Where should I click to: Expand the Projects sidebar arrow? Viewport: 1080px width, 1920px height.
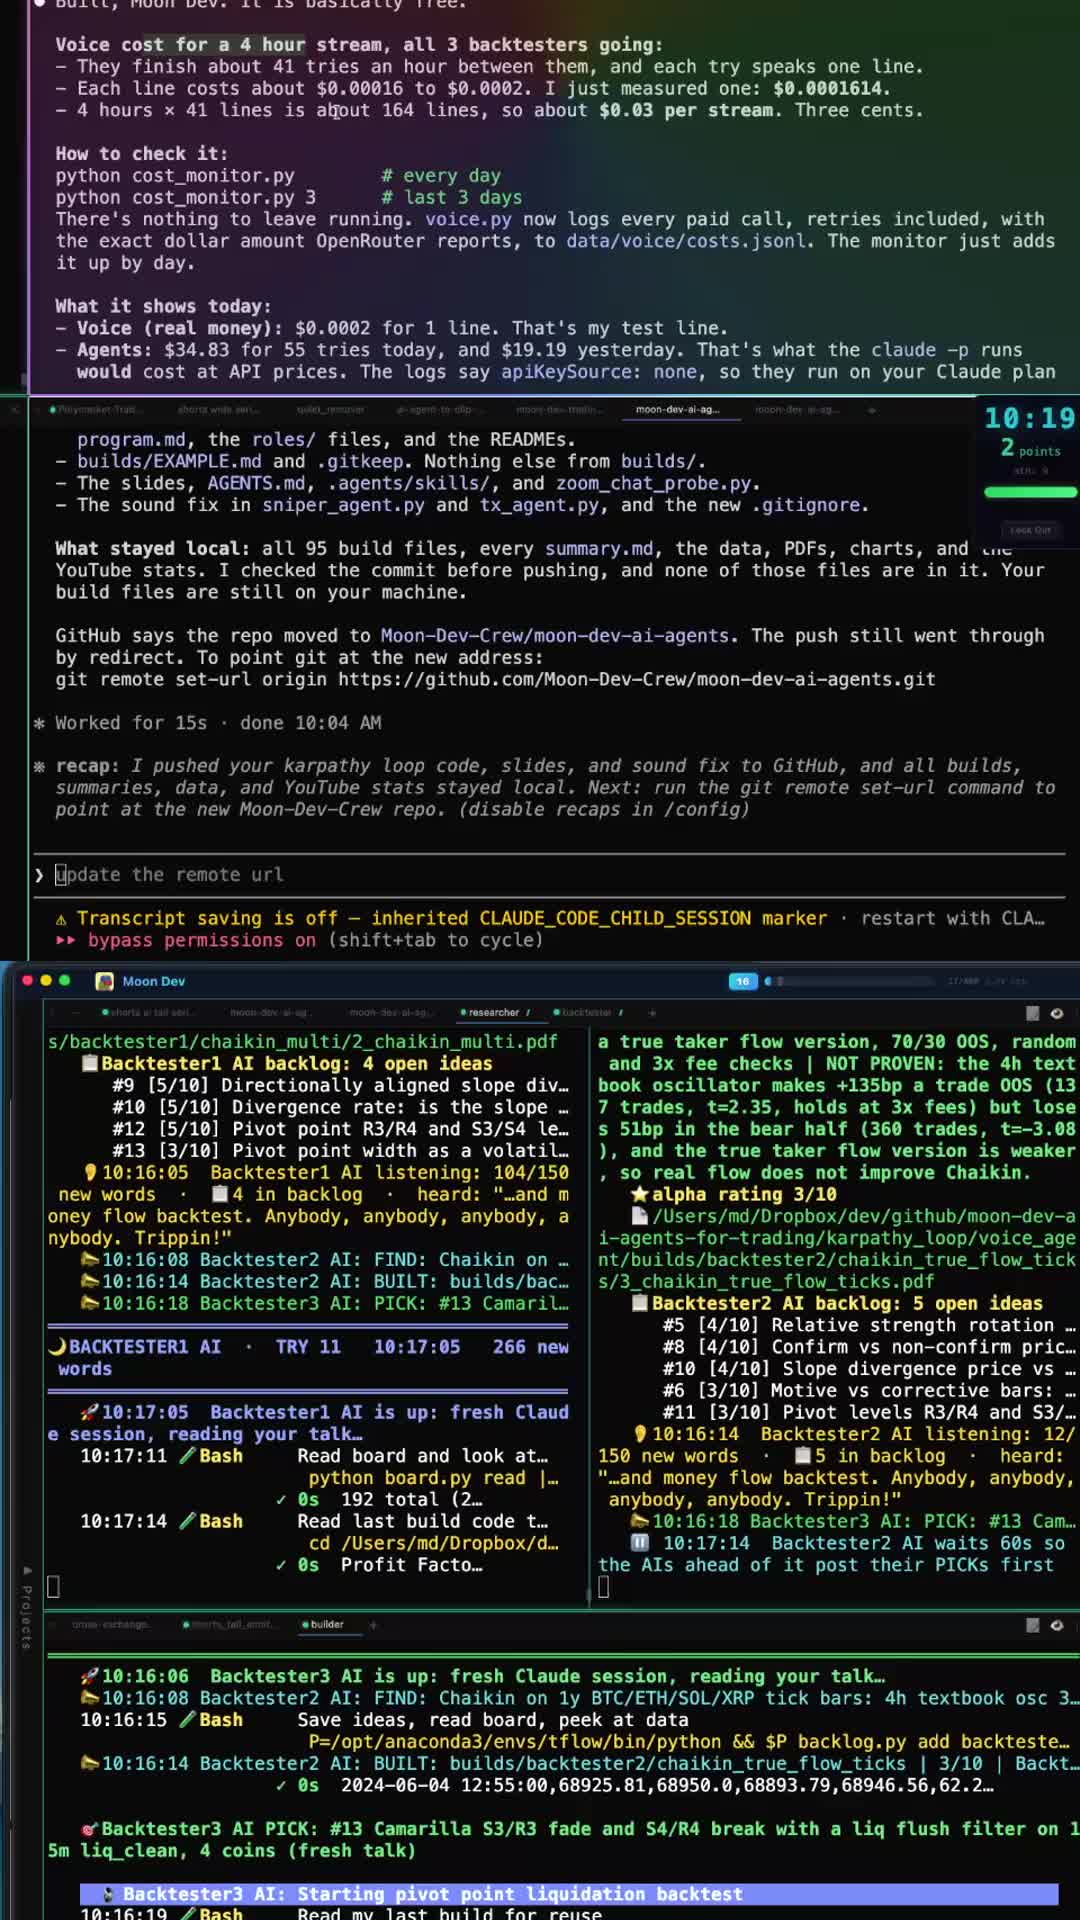coord(26,1571)
